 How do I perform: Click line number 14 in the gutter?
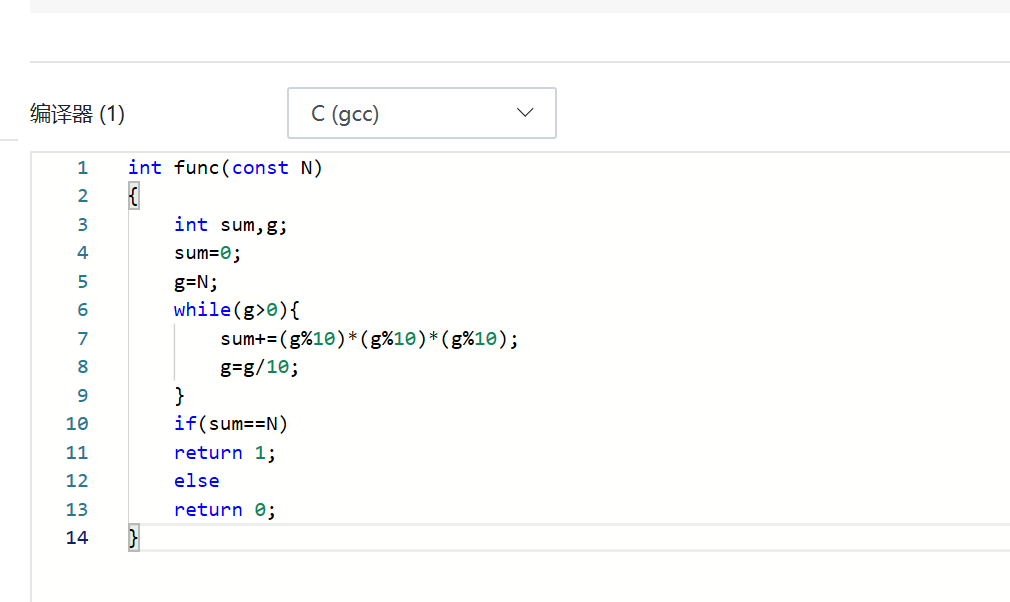(77, 538)
